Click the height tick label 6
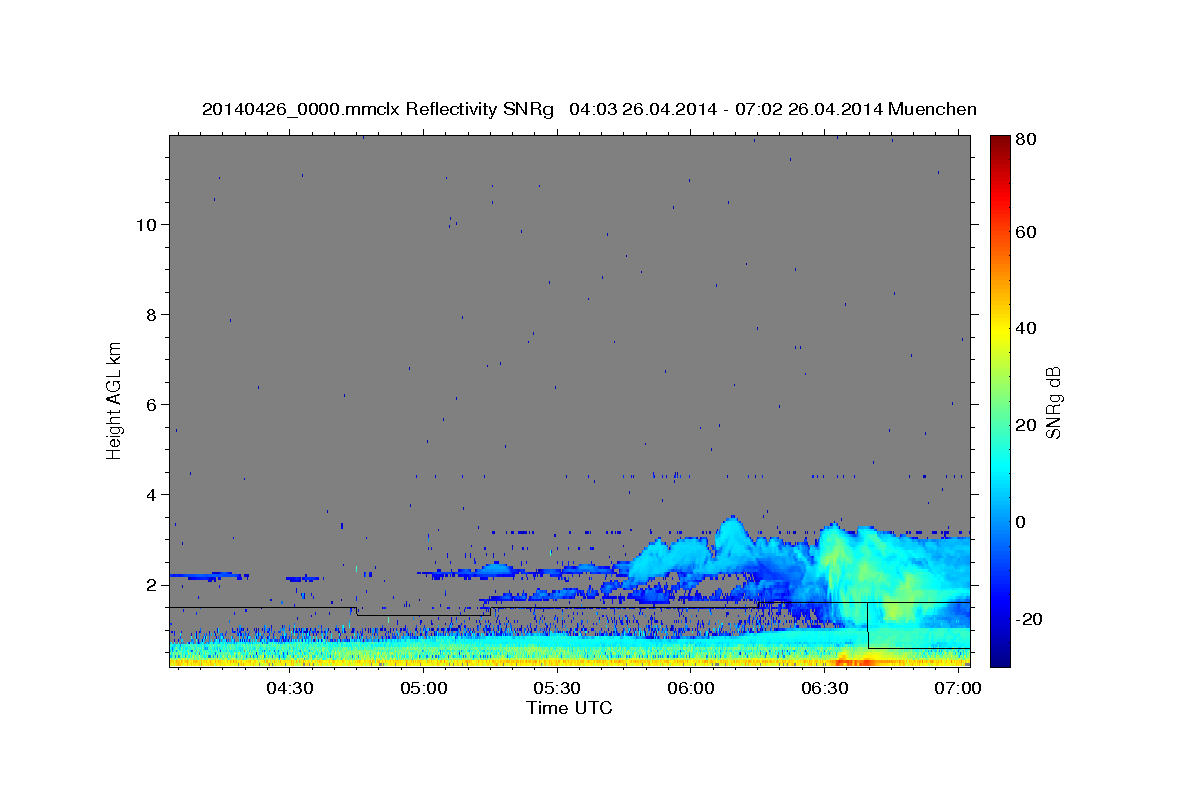 [152, 405]
